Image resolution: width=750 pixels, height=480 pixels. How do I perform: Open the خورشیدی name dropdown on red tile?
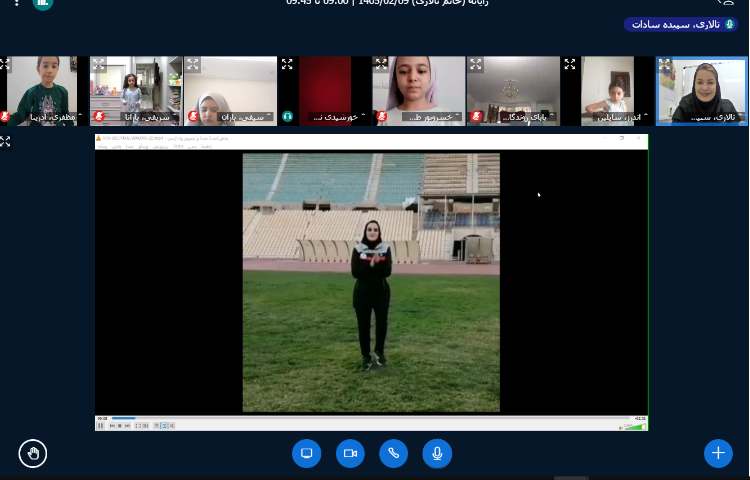339,117
